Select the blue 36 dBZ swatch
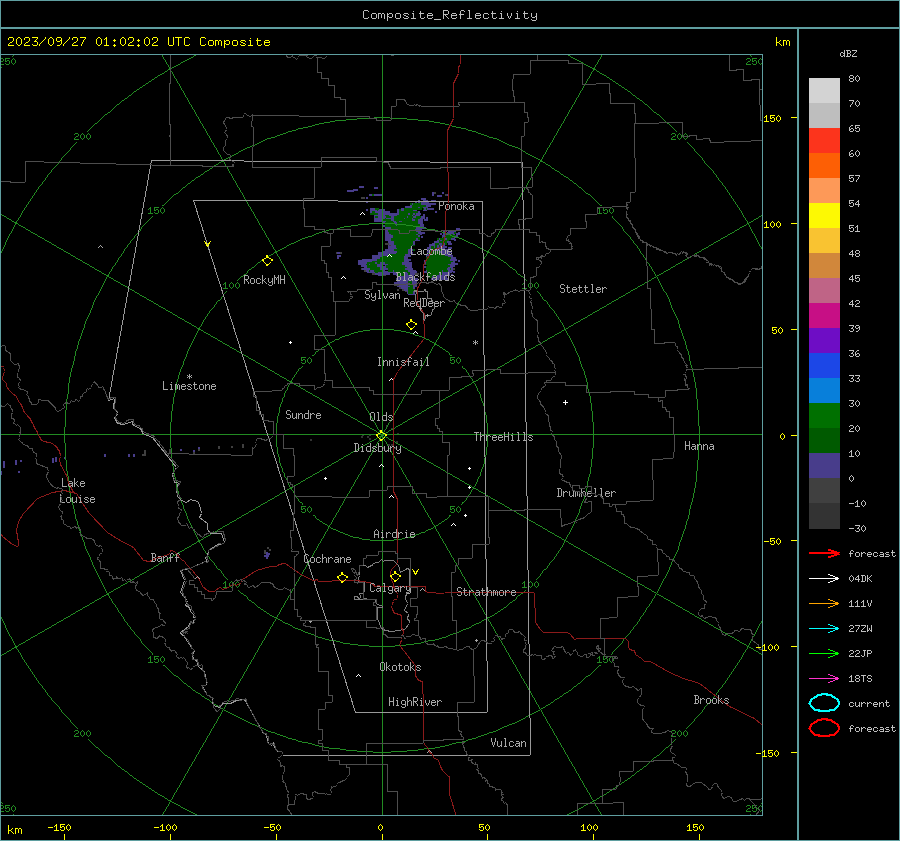The width and height of the screenshot is (900, 841). coord(824,365)
